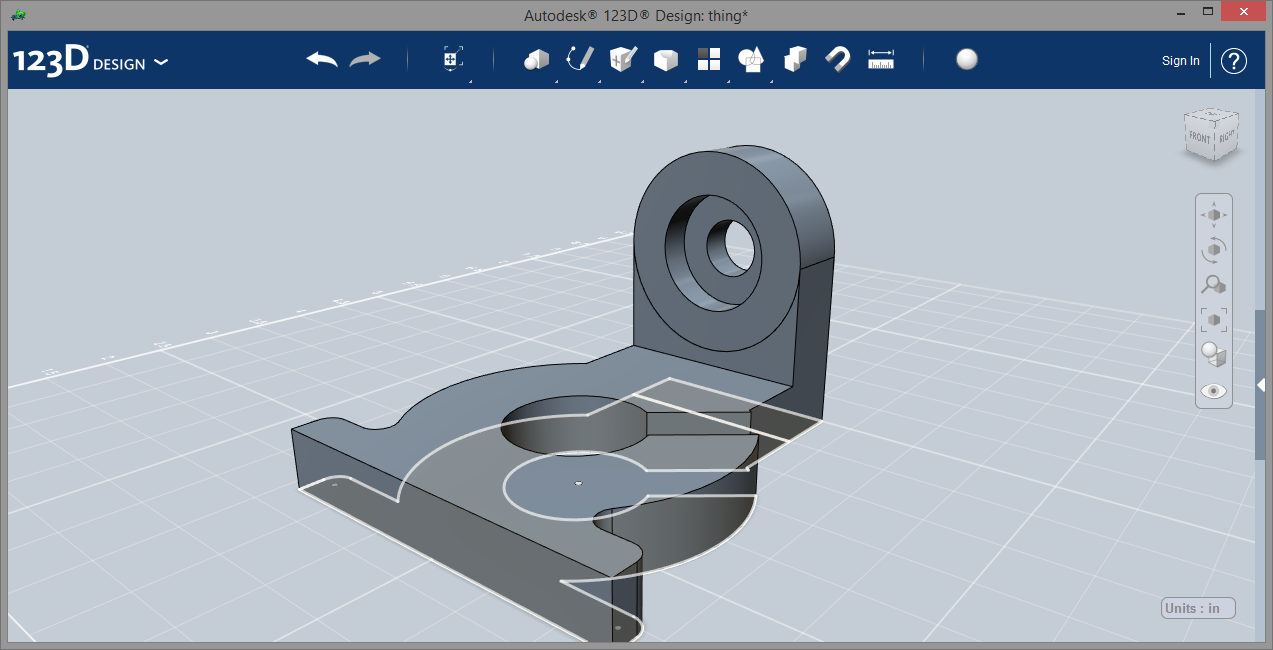Toggle the materials and outlines display mode
Image resolution: width=1273 pixels, height=650 pixels.
point(1214,355)
